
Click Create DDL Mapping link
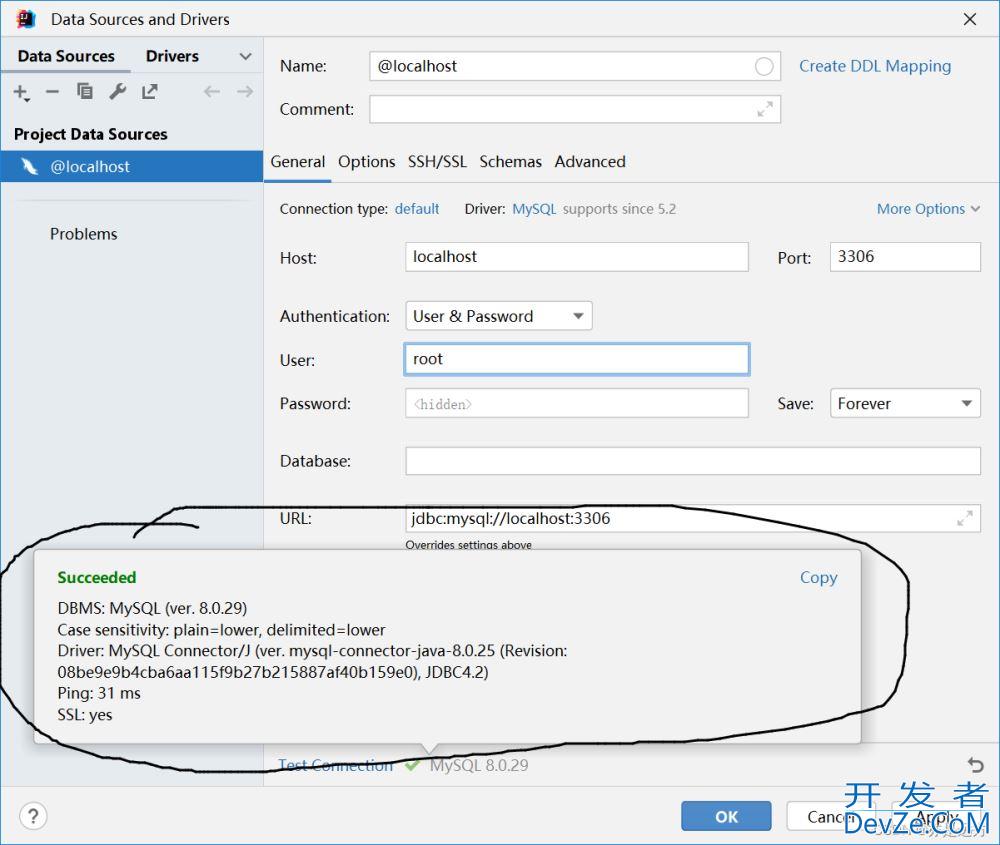[x=875, y=66]
